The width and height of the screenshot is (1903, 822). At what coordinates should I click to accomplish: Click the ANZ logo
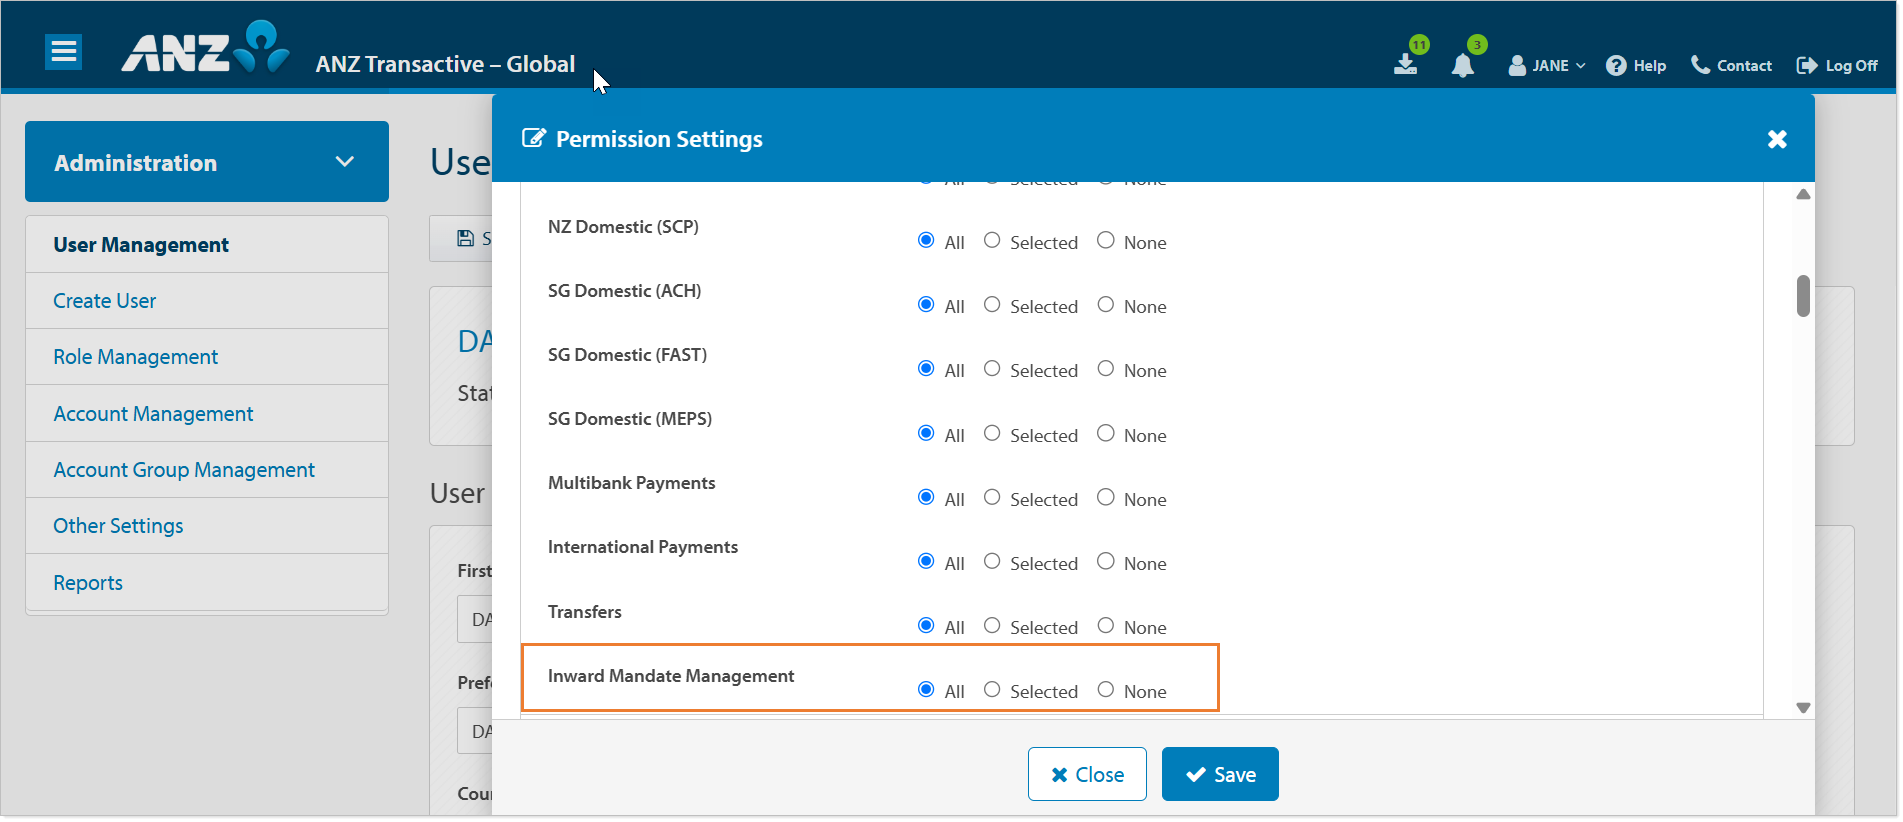click(x=205, y=49)
